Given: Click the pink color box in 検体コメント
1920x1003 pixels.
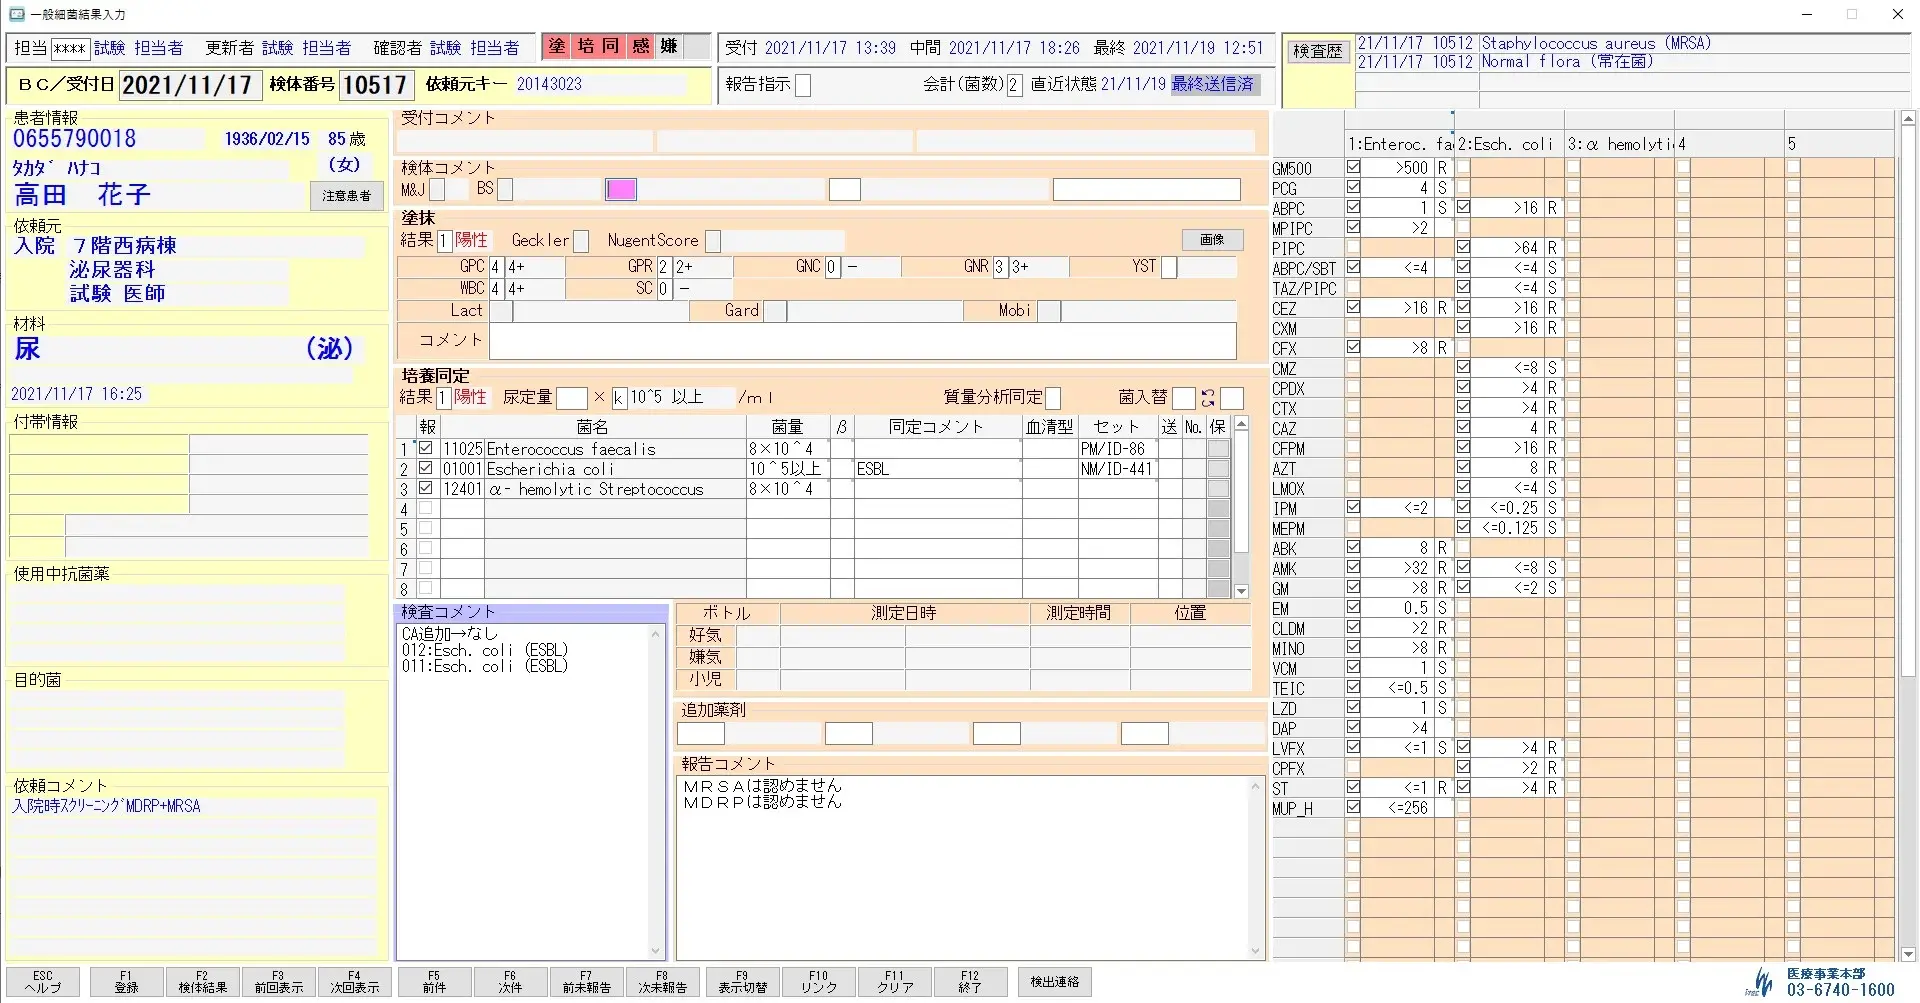Looking at the screenshot, I should [x=620, y=189].
